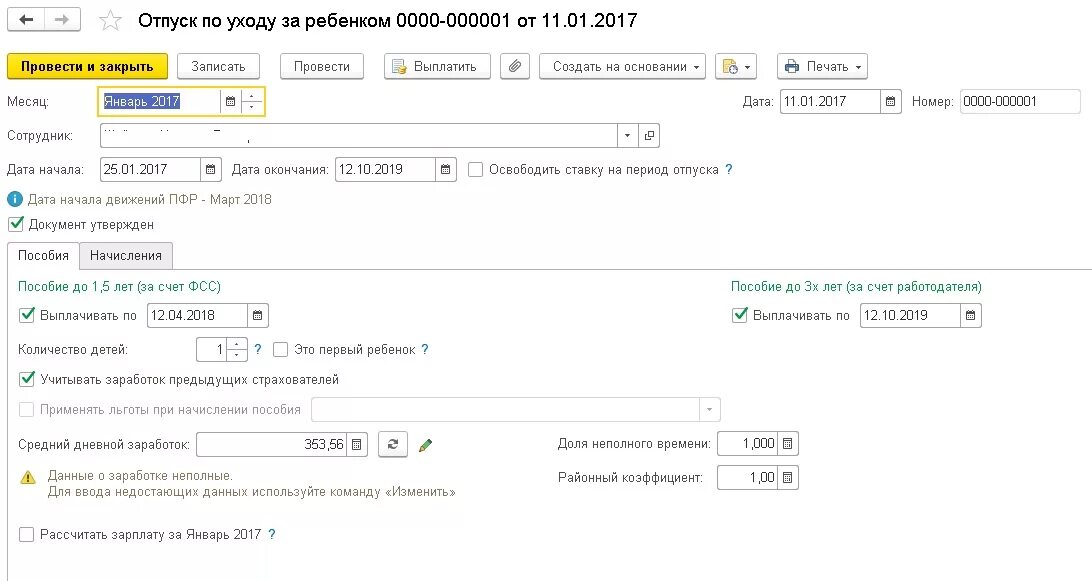Screen dimensions: 1092x581
Task: Toggle the Документ утвержден checkbox
Action: pos(15,224)
